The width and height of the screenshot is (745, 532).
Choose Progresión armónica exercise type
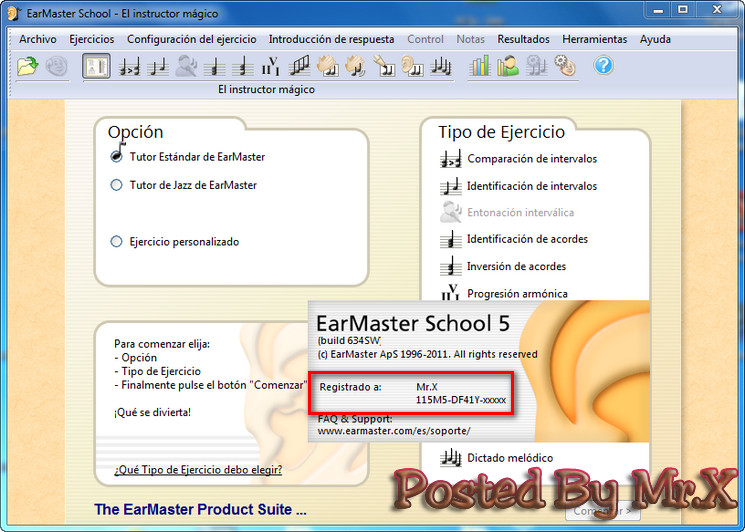pos(504,293)
